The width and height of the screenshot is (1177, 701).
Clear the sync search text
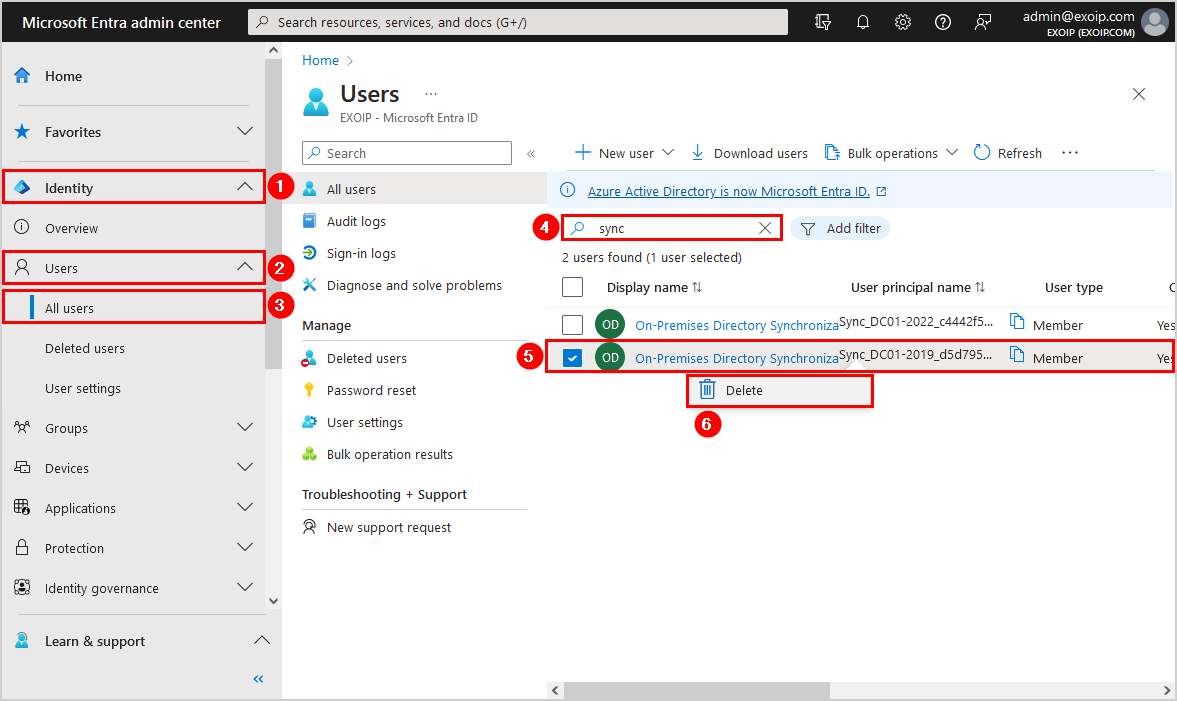click(x=765, y=228)
